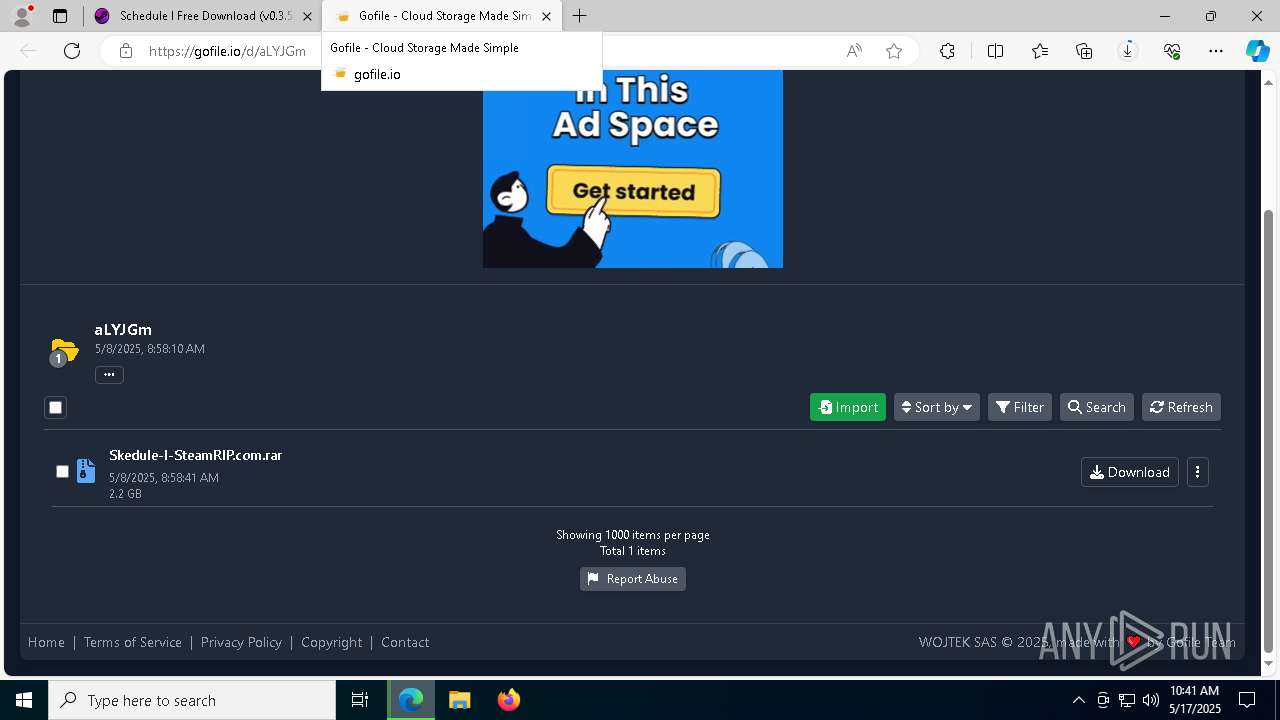Click the address bar URL
The image size is (1280, 720).
(x=227, y=51)
